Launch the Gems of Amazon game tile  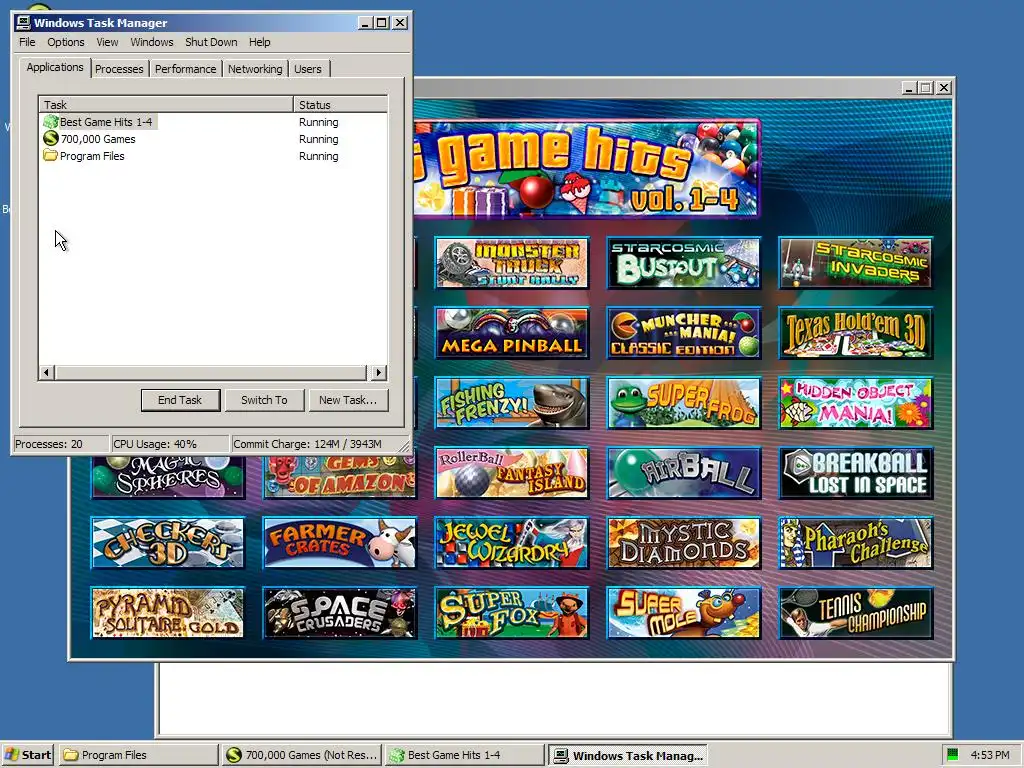coord(340,477)
